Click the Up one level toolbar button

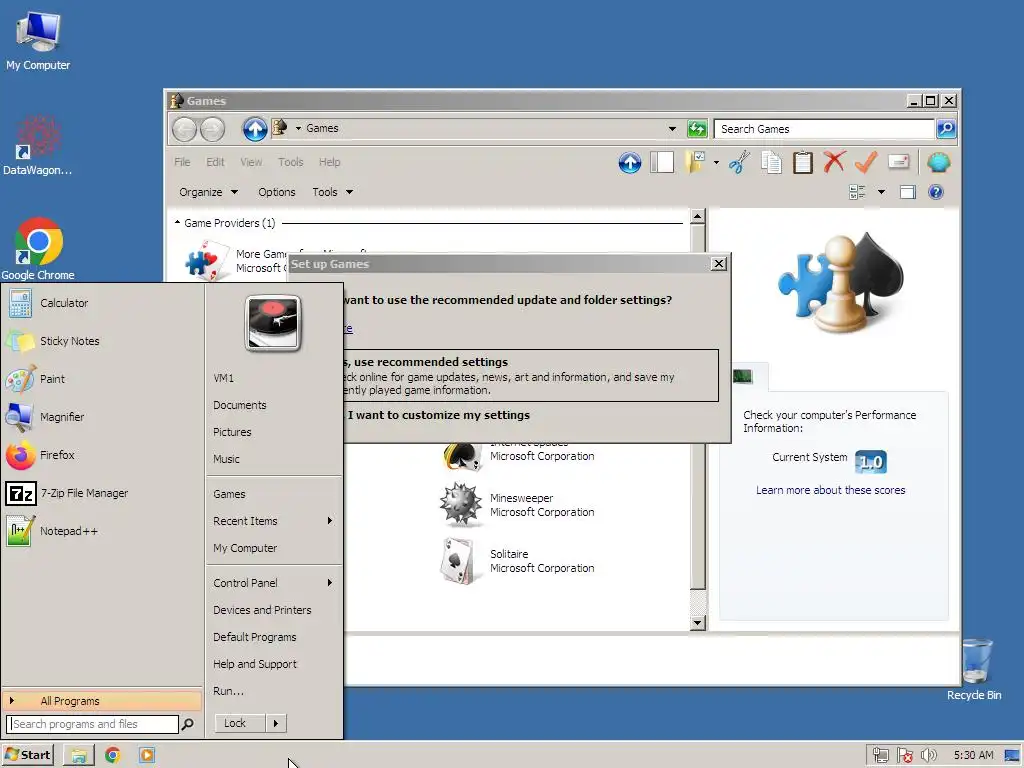pos(630,163)
